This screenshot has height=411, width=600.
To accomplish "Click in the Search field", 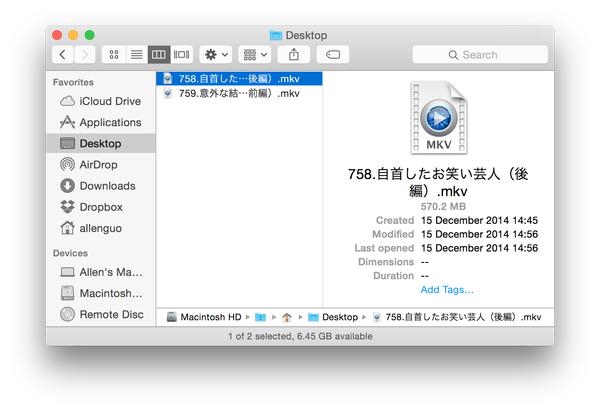I will click(x=480, y=55).
